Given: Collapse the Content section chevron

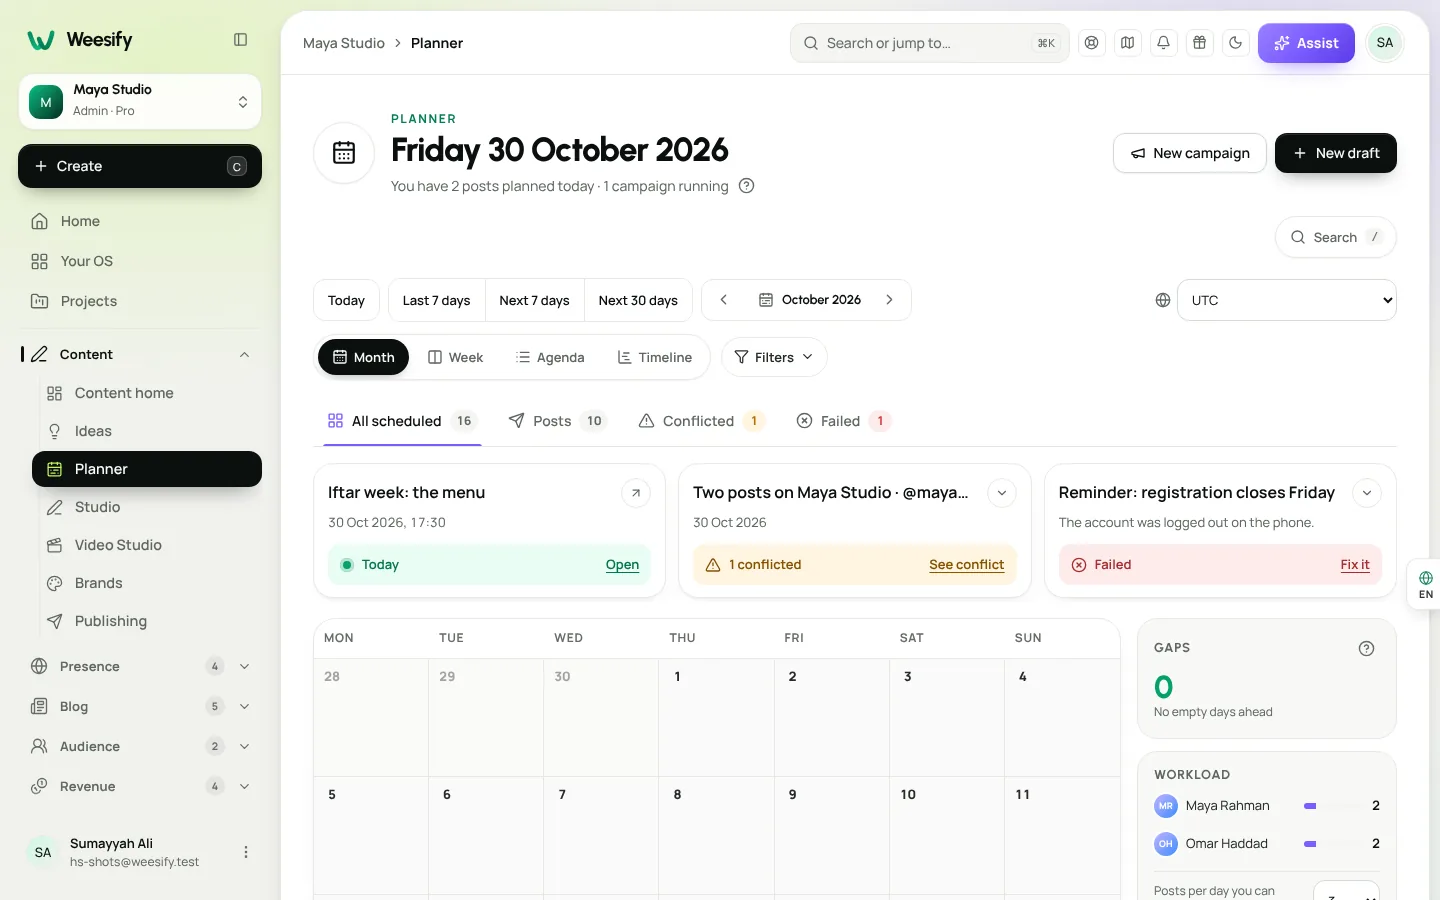Looking at the screenshot, I should [x=244, y=355].
